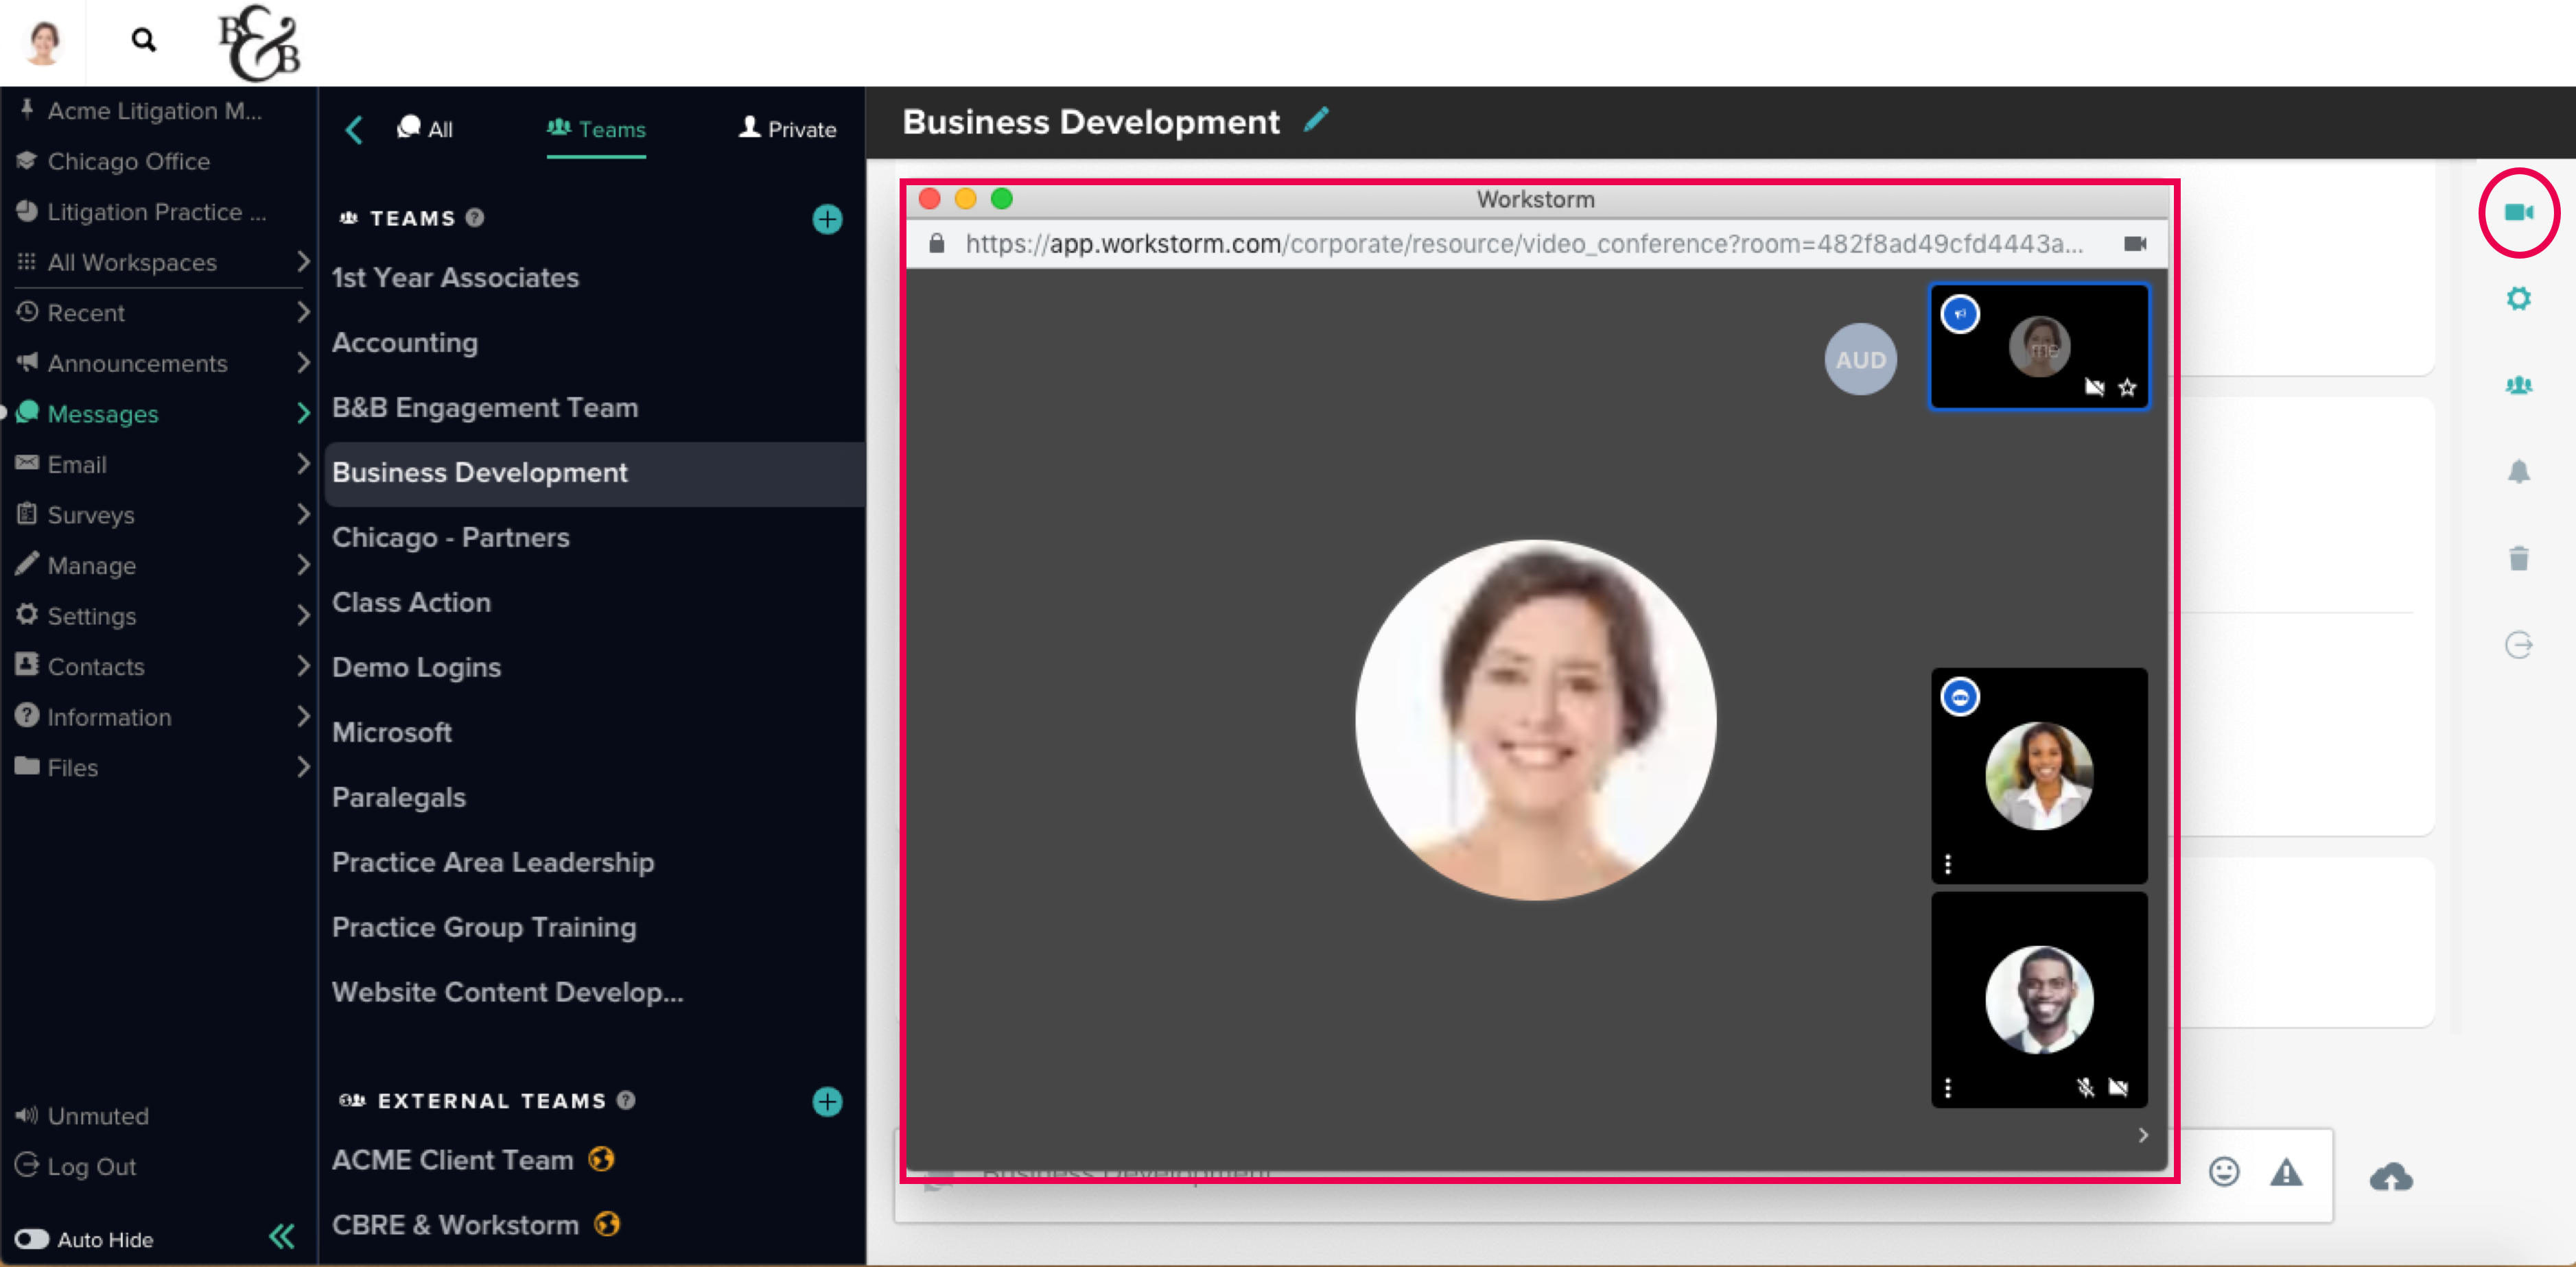Open user profile avatar at top left
The height and width of the screenshot is (1267, 2576).
tap(43, 42)
